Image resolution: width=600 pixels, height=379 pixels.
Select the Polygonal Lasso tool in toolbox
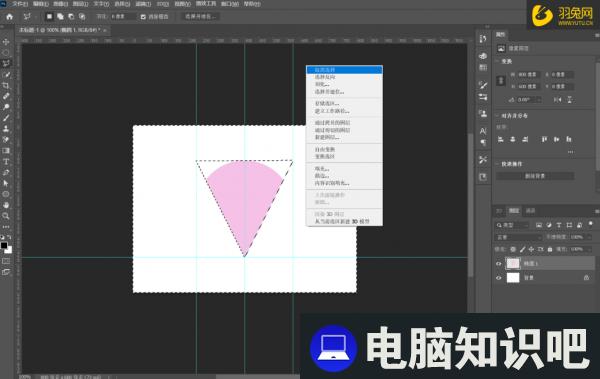click(x=6, y=63)
